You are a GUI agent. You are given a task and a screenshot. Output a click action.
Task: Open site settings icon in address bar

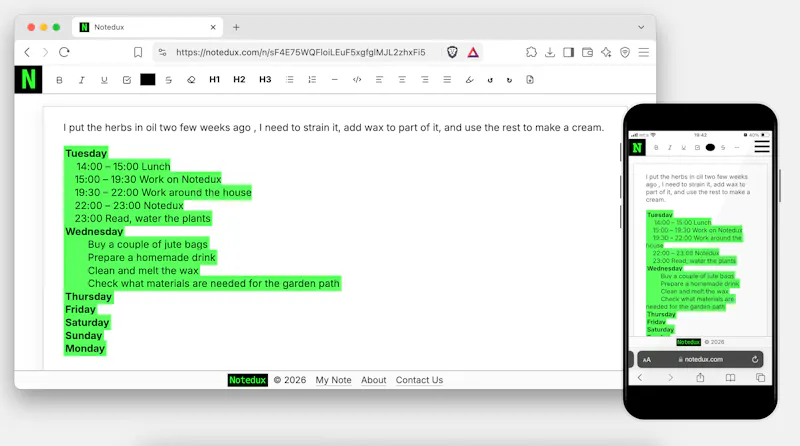[x=162, y=52]
